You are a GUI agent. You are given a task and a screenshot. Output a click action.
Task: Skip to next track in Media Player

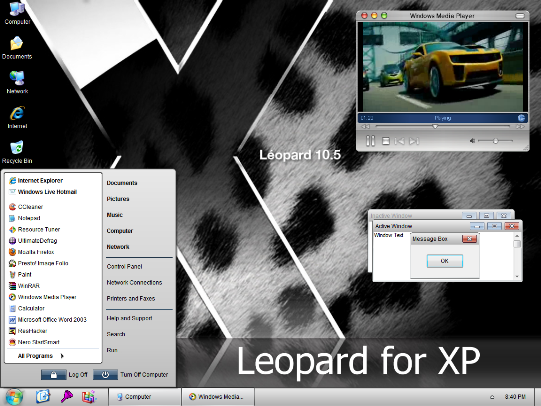pyautogui.click(x=414, y=141)
